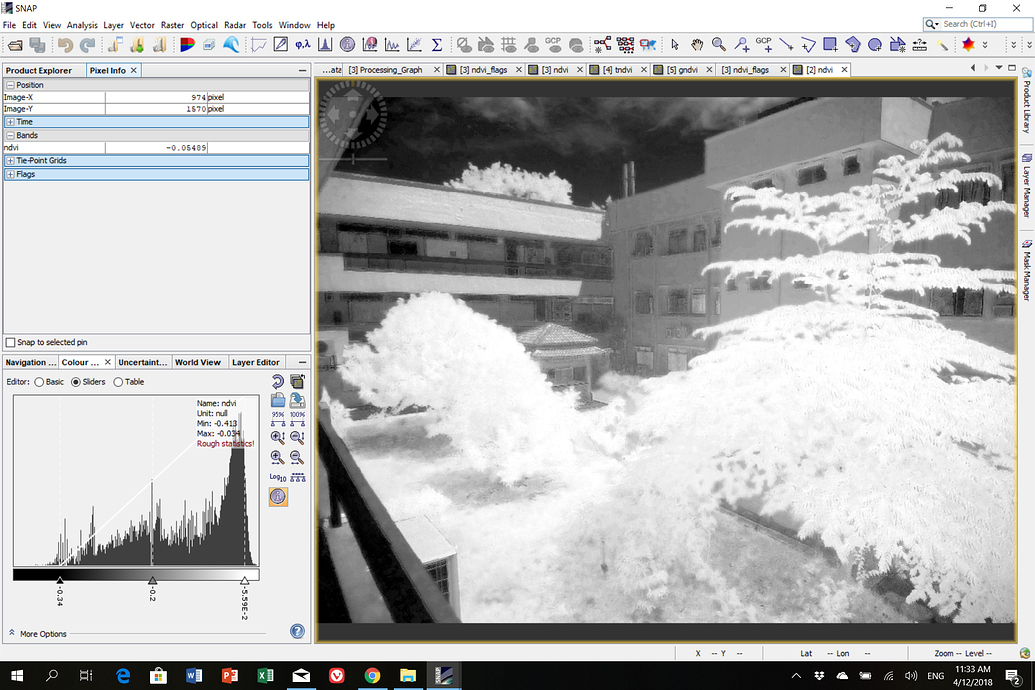Toggle Log10 histogram display
Image resolution: width=1035 pixels, height=690 pixels.
(x=278, y=477)
